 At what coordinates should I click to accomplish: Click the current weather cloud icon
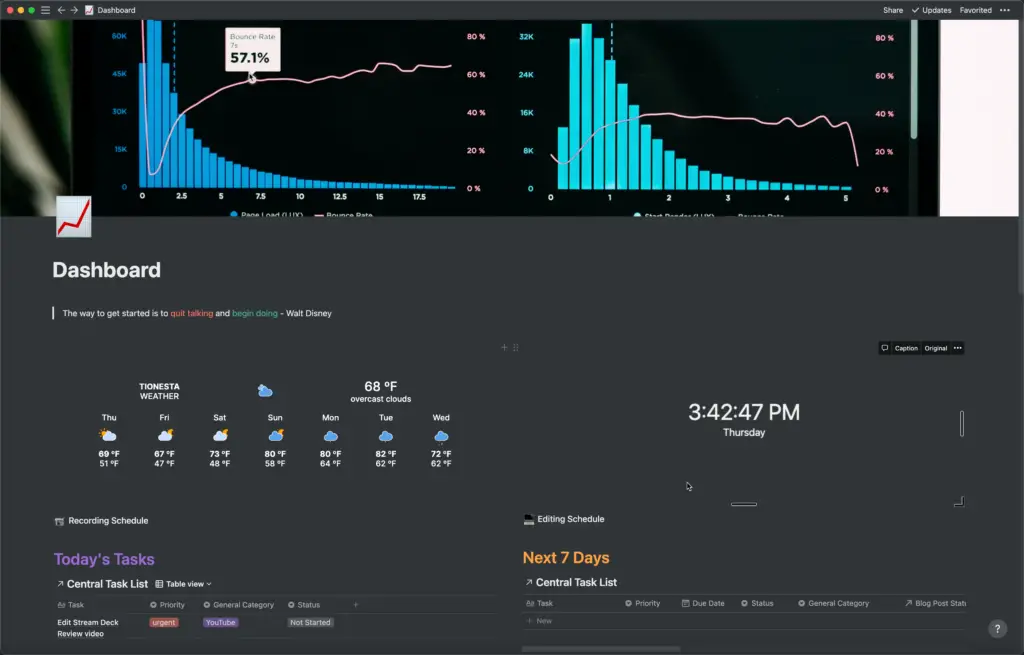coord(264,391)
